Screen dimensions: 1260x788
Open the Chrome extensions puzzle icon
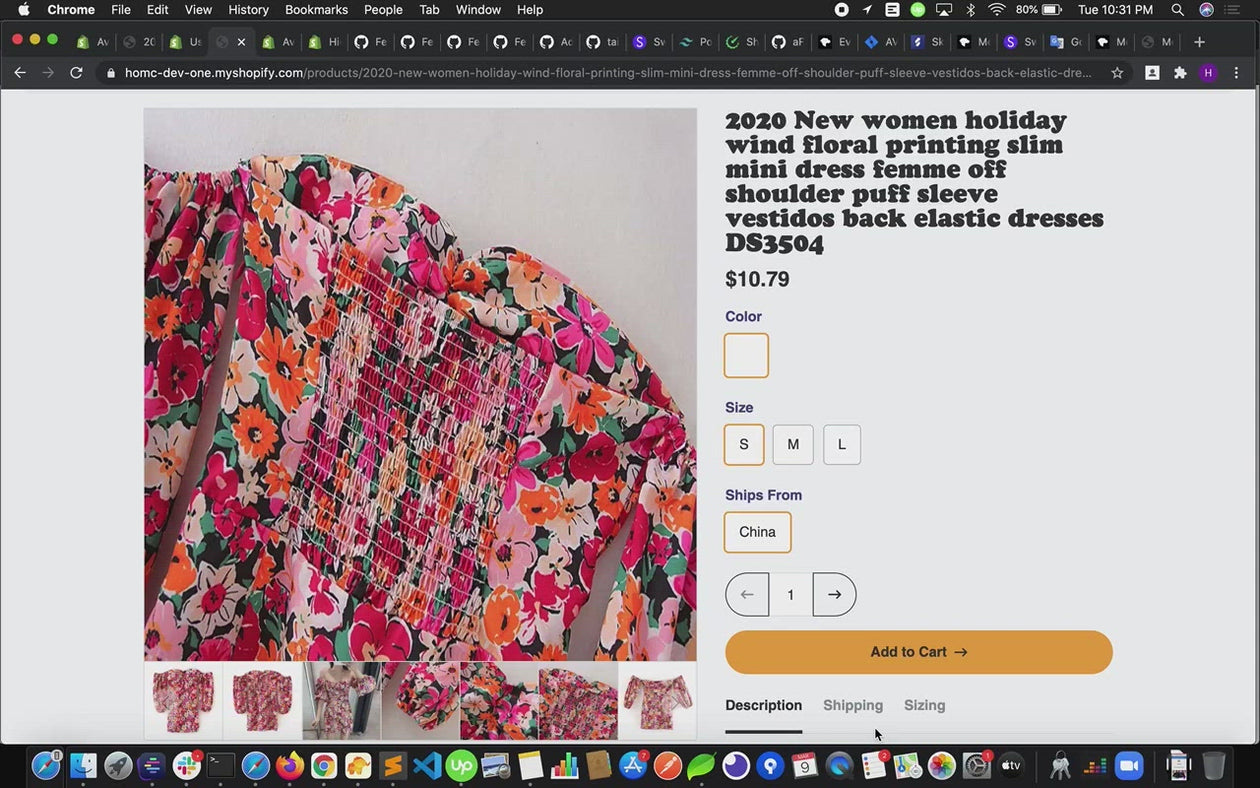1180,73
